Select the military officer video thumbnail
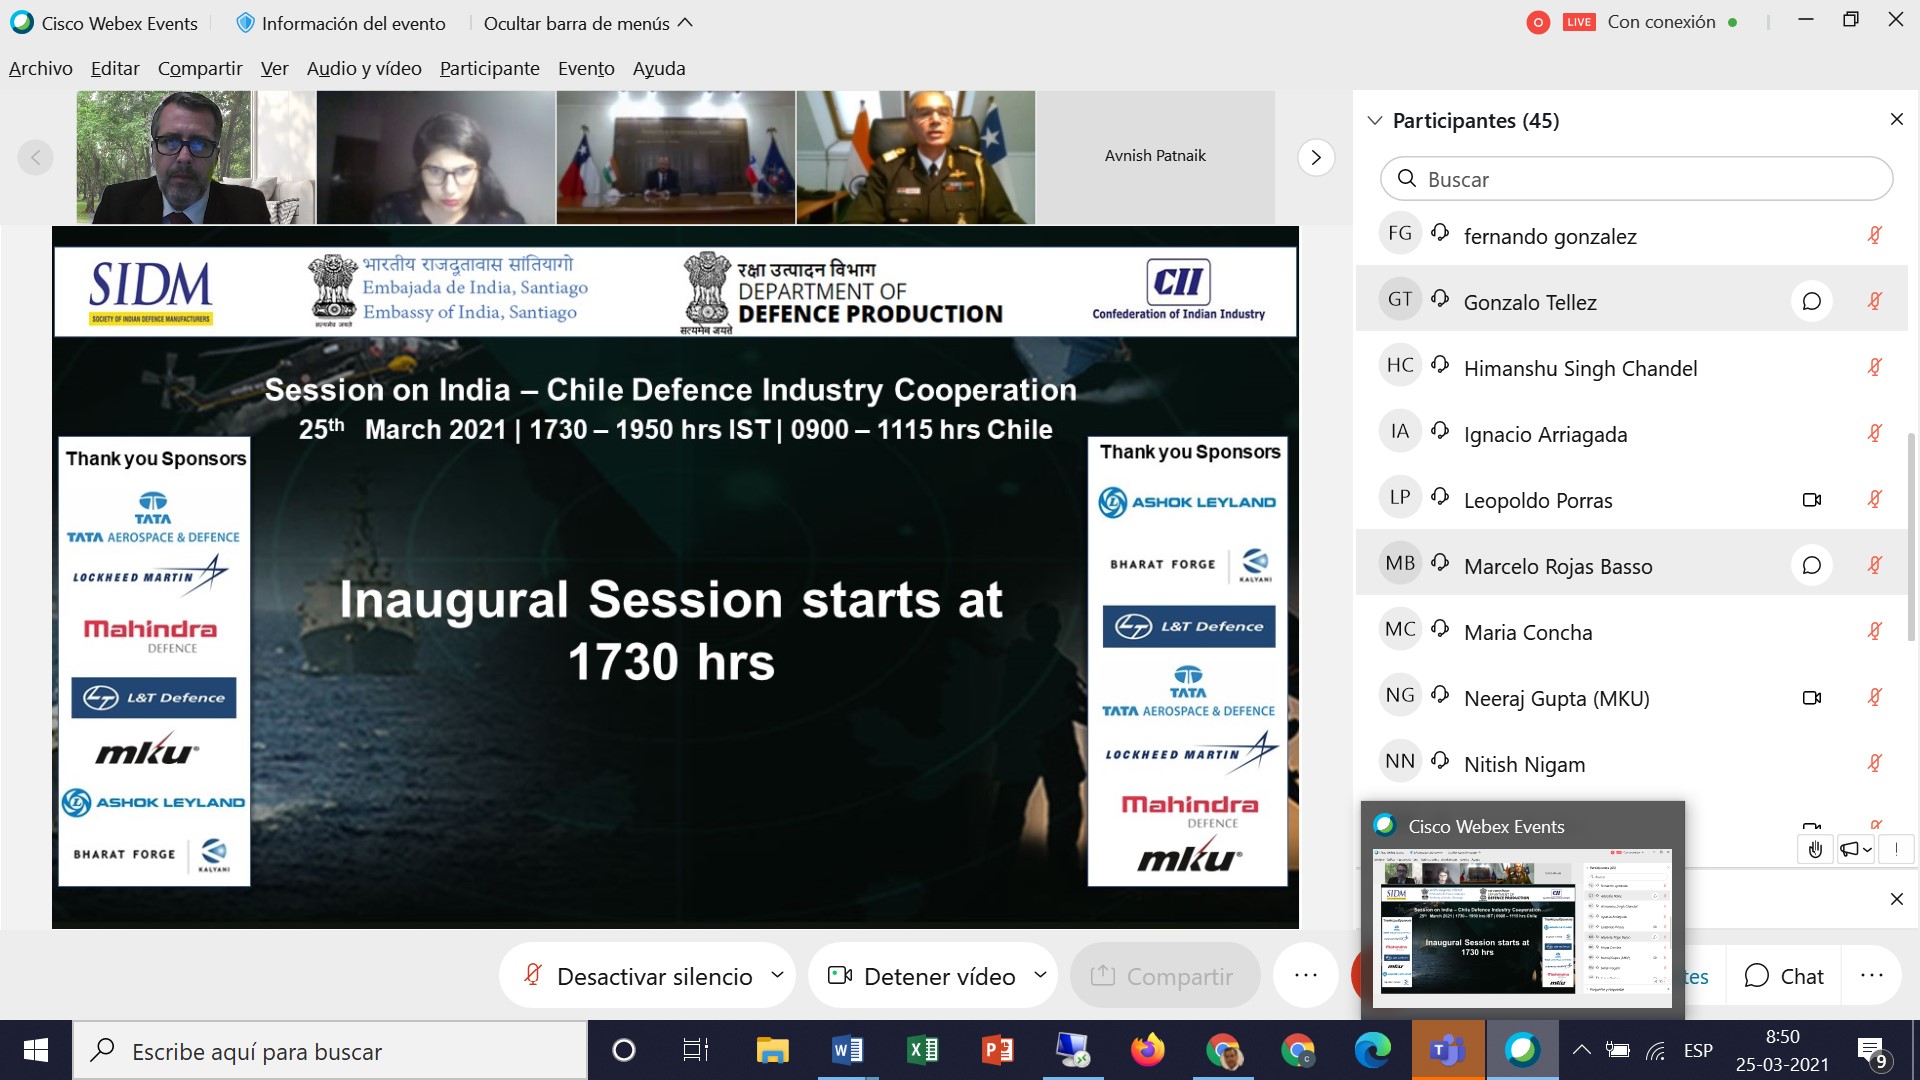The image size is (1920, 1080). point(916,157)
